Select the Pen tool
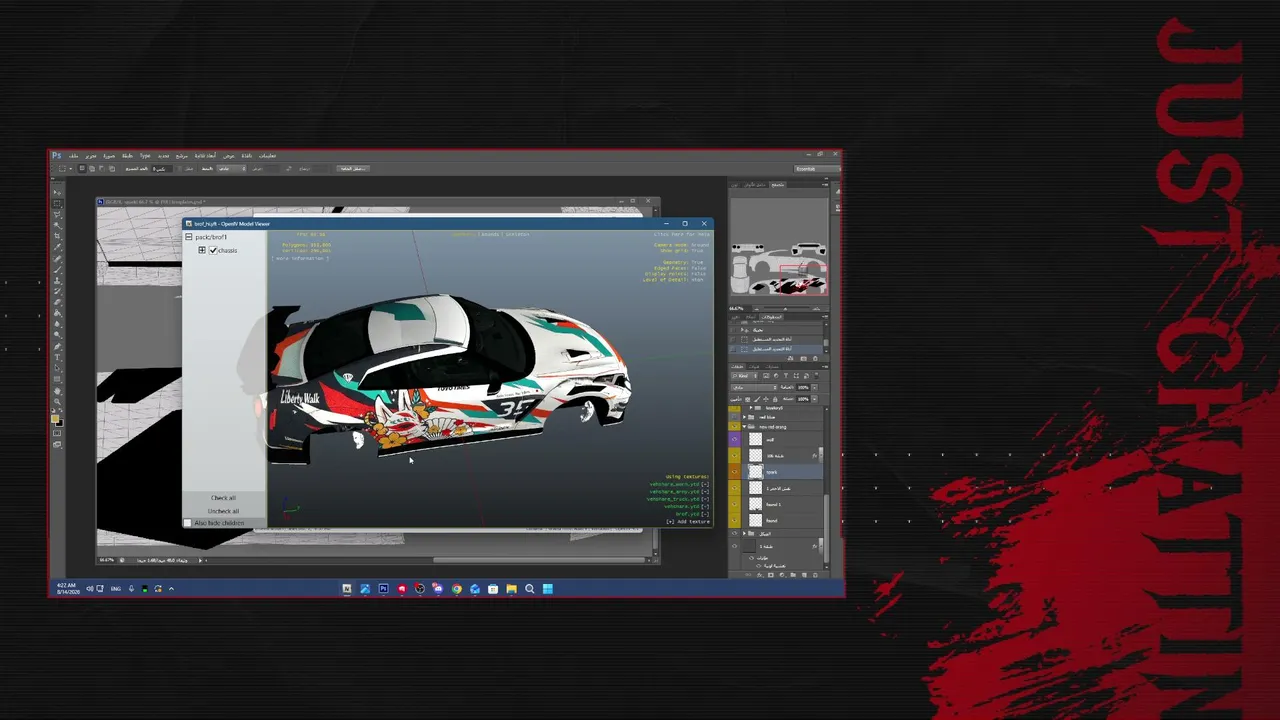This screenshot has height=720, width=1280. point(57,347)
